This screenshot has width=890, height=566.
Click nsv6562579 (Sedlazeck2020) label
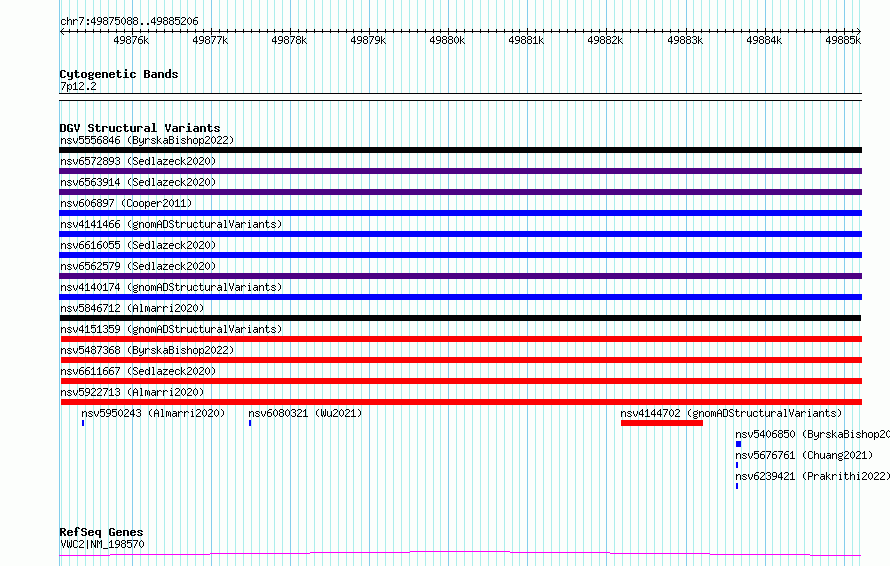138,266
